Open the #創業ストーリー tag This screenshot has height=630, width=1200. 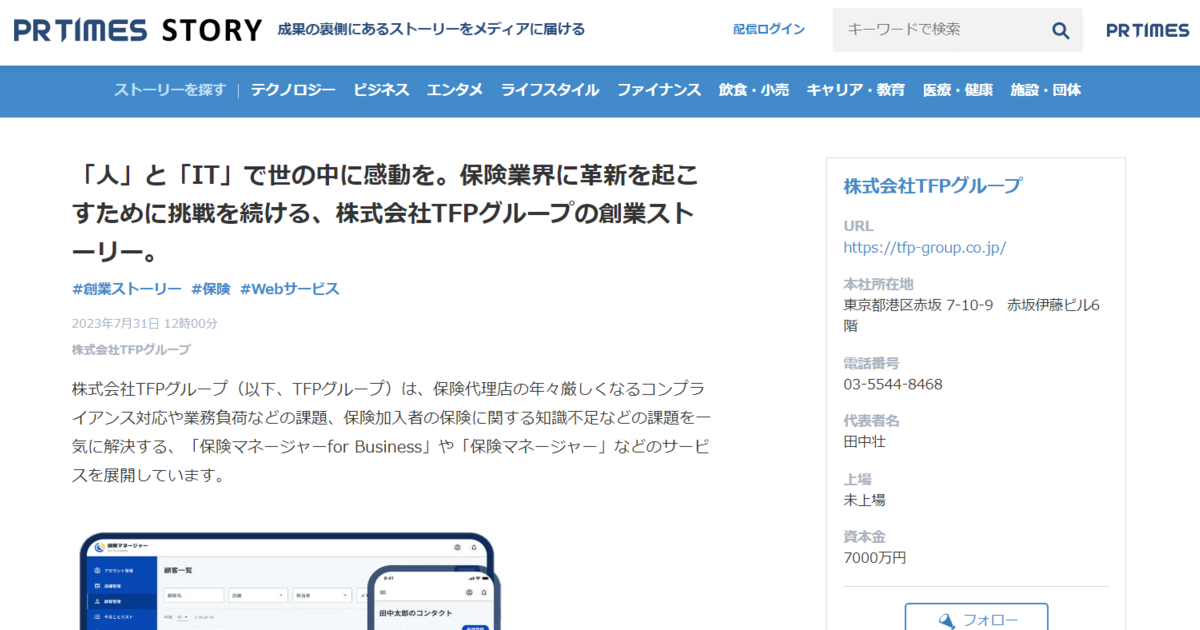click(x=127, y=289)
